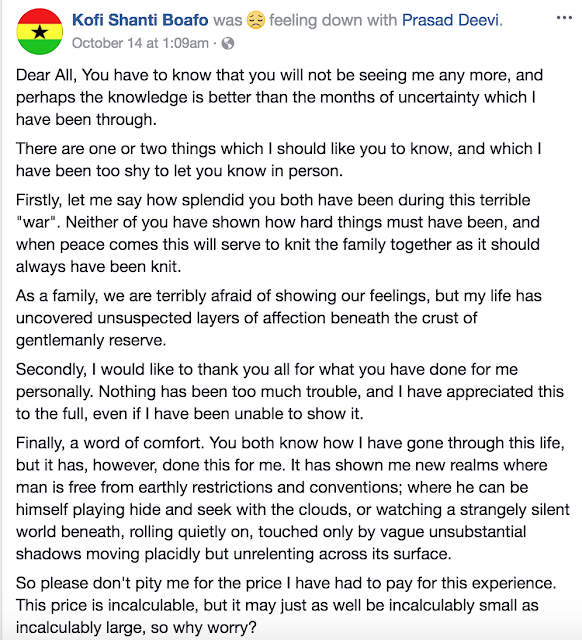582x640 pixels.
Task: Open Kofi Shanti Boafo's profile link
Action: click(x=140, y=20)
